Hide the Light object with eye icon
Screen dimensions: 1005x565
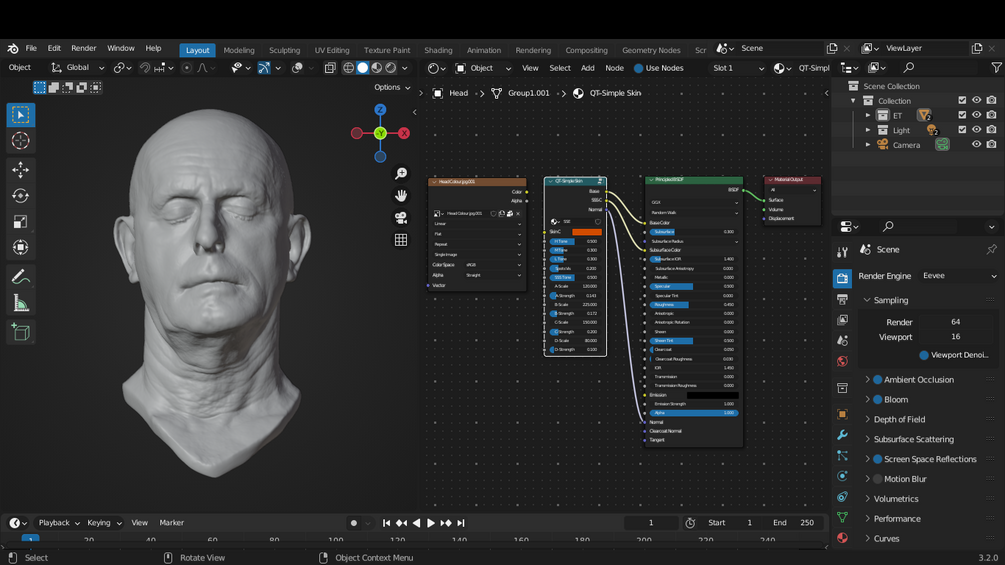coord(976,130)
